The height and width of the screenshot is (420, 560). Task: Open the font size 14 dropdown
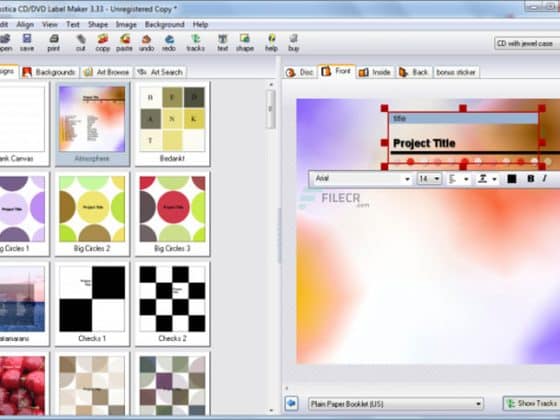point(429,179)
